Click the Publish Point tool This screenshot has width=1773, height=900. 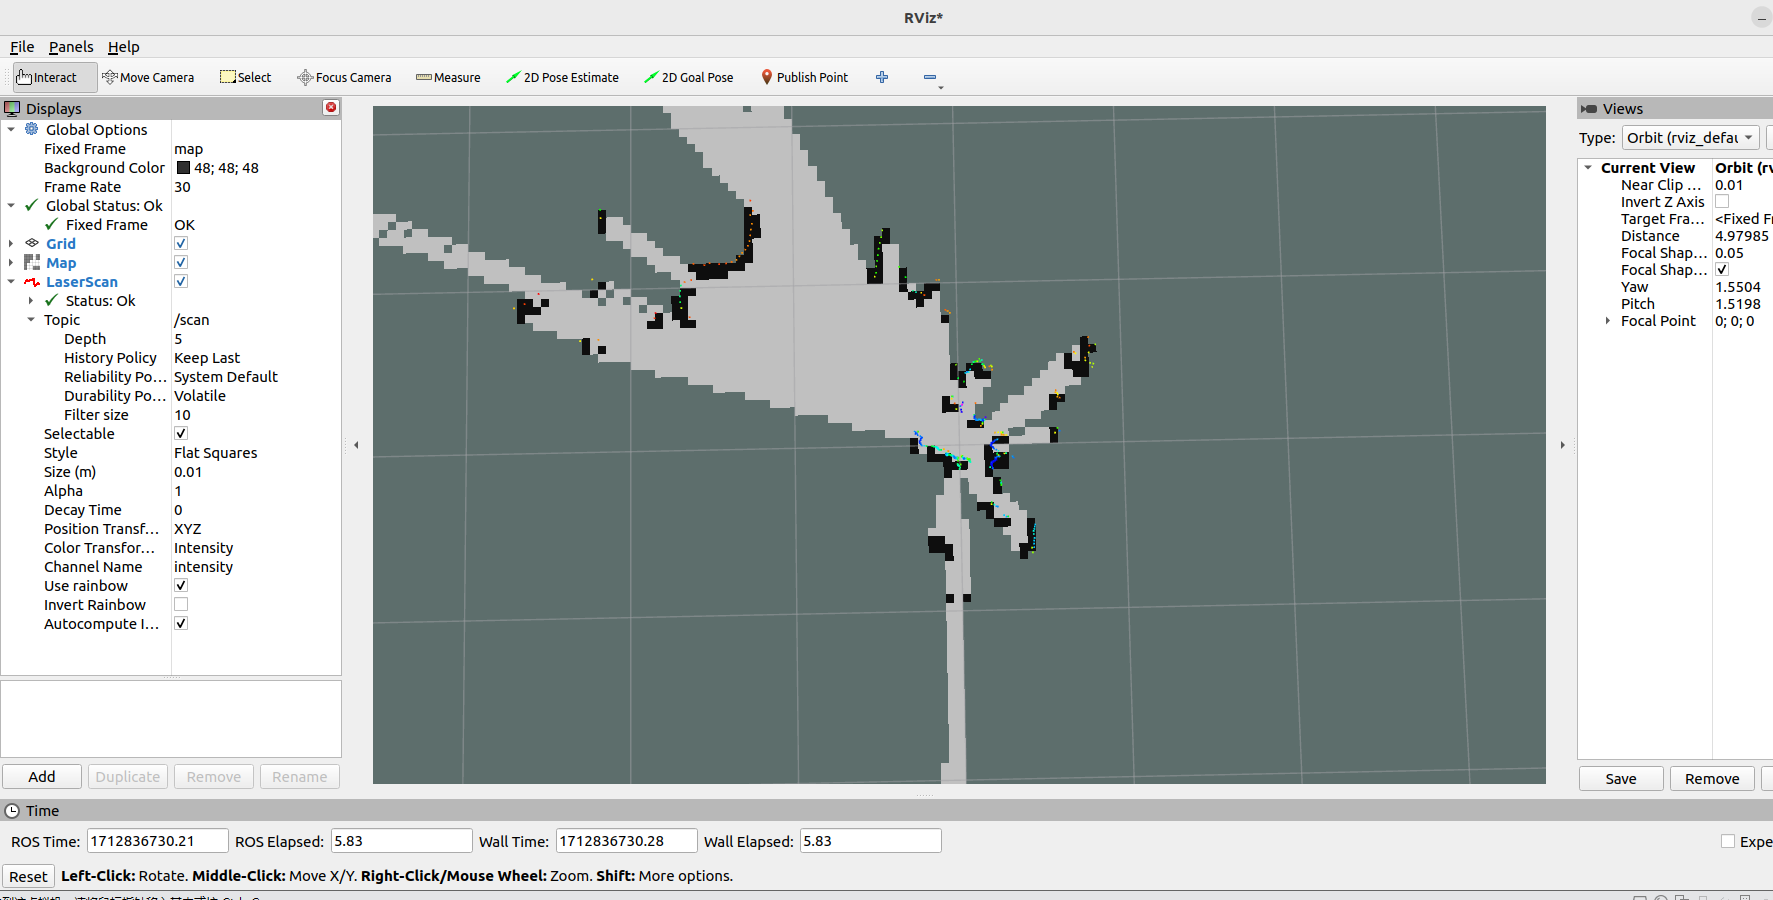coord(804,77)
